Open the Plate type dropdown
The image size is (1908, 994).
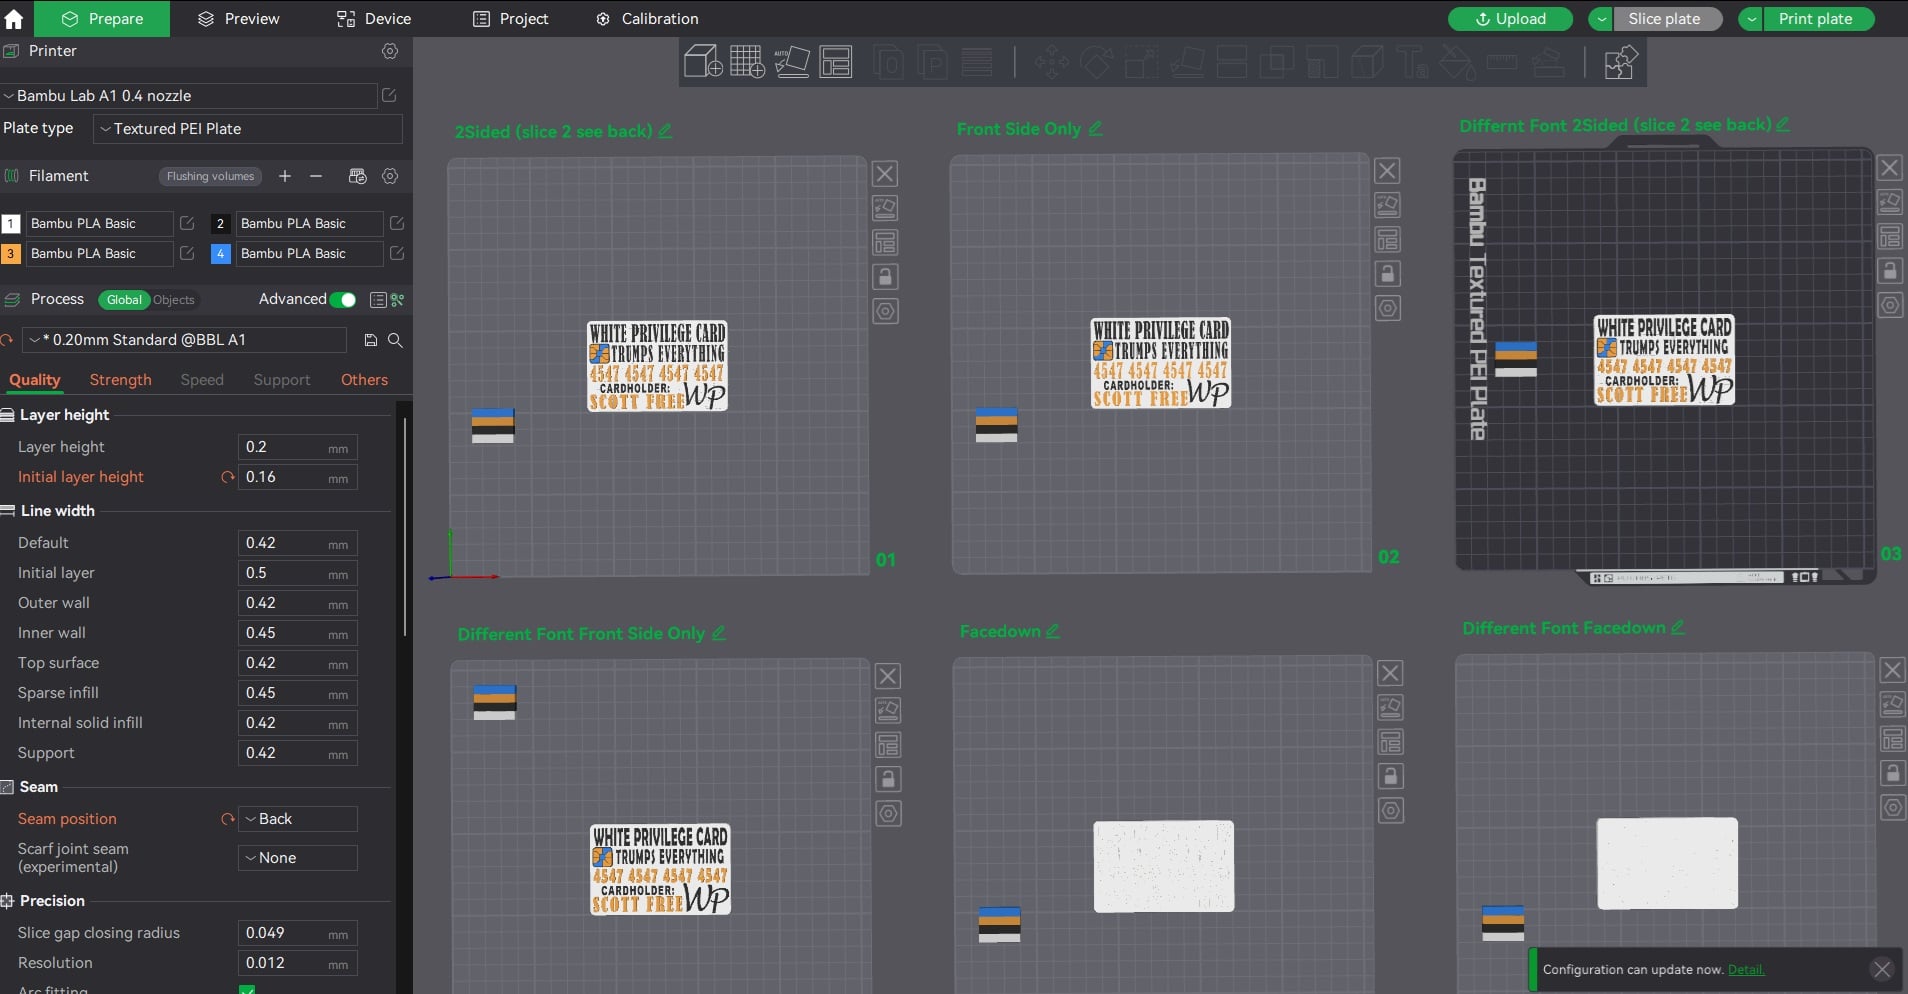248,129
